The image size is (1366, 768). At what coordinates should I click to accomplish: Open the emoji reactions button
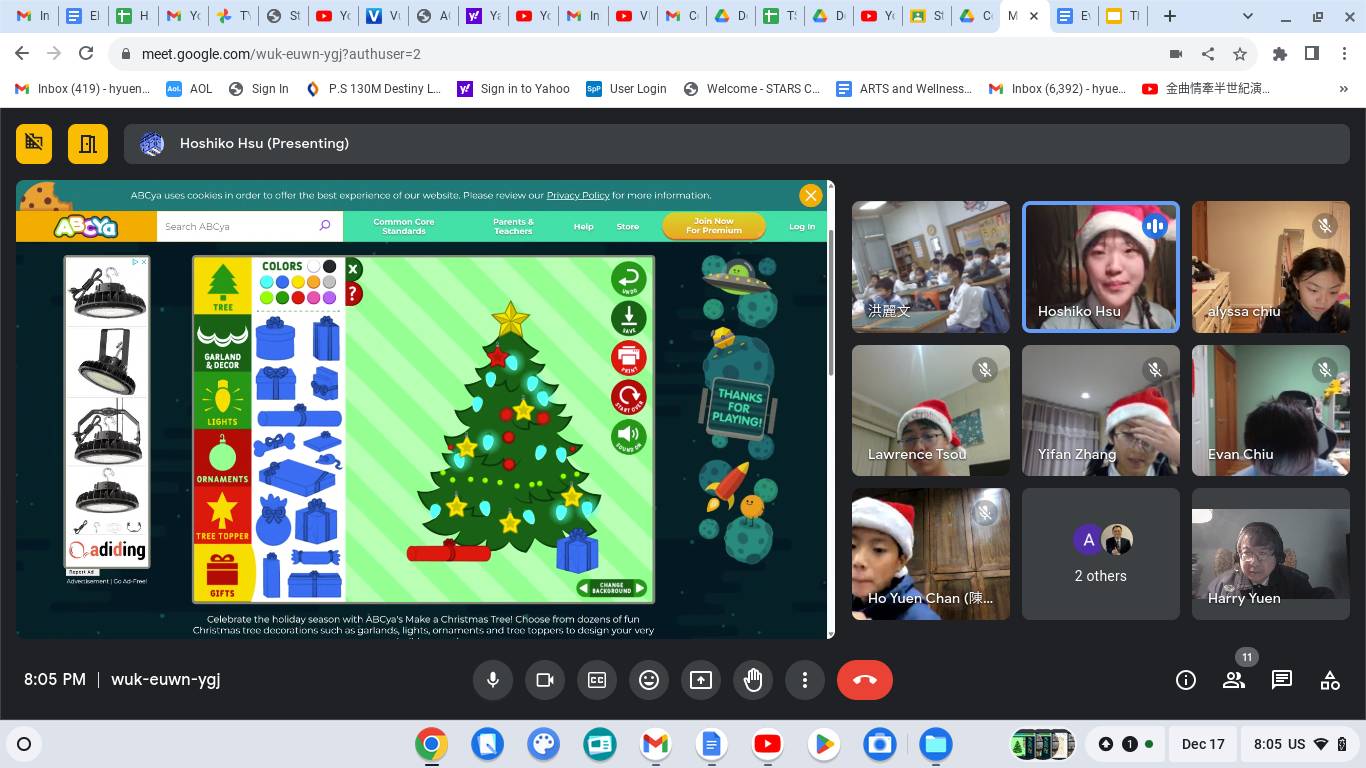pos(649,680)
